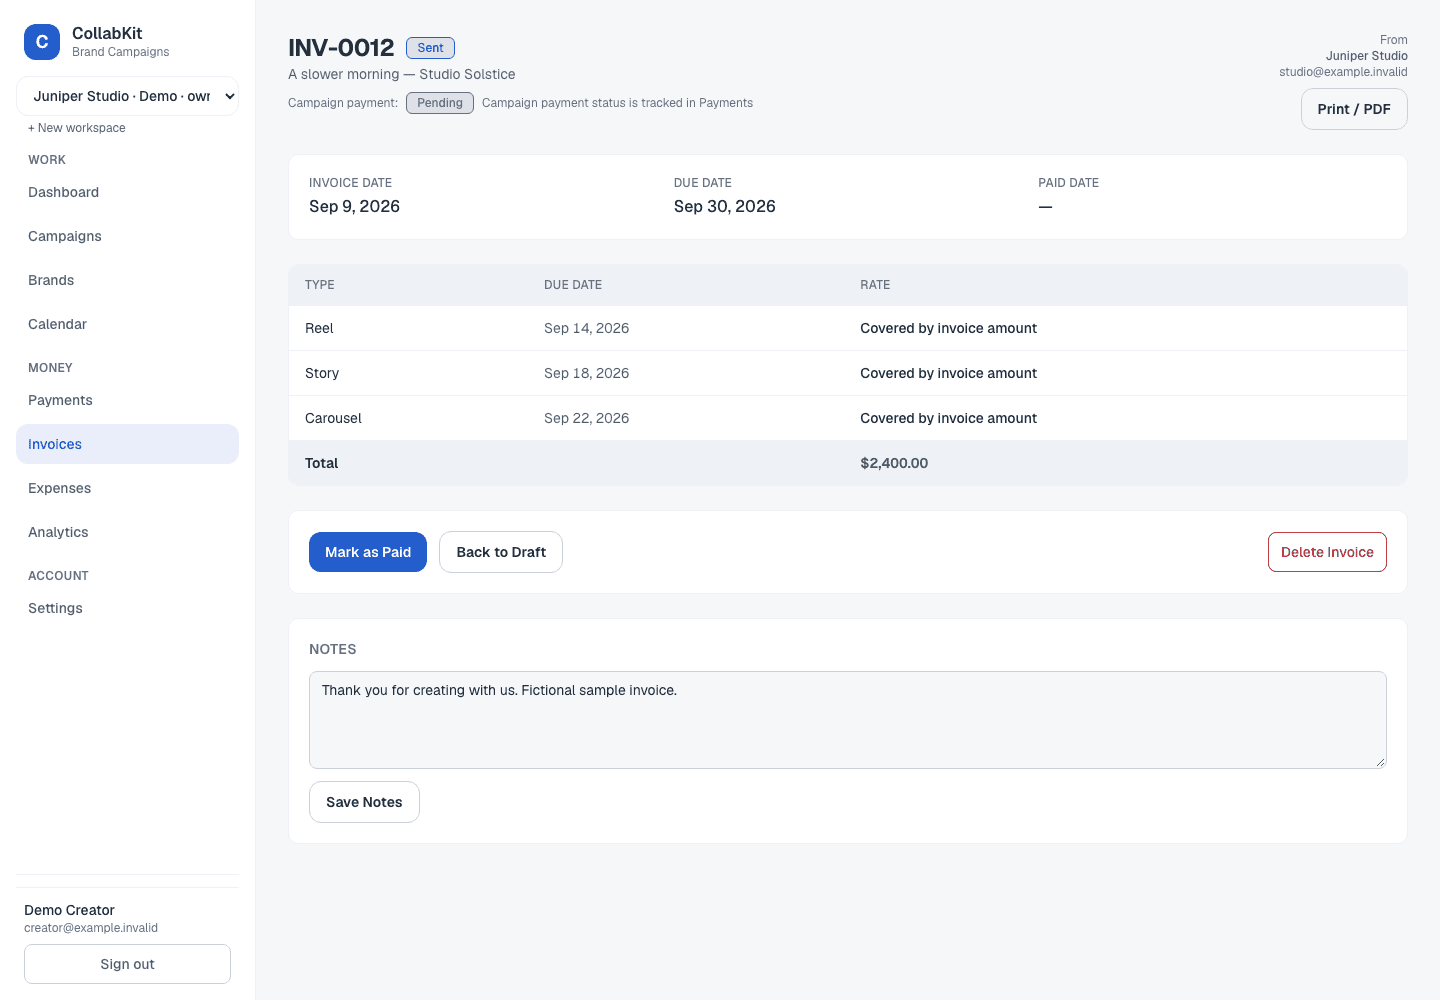1440x1000 pixels.
Task: Click the Sep 30, 2026 due date value
Action: coord(724,206)
